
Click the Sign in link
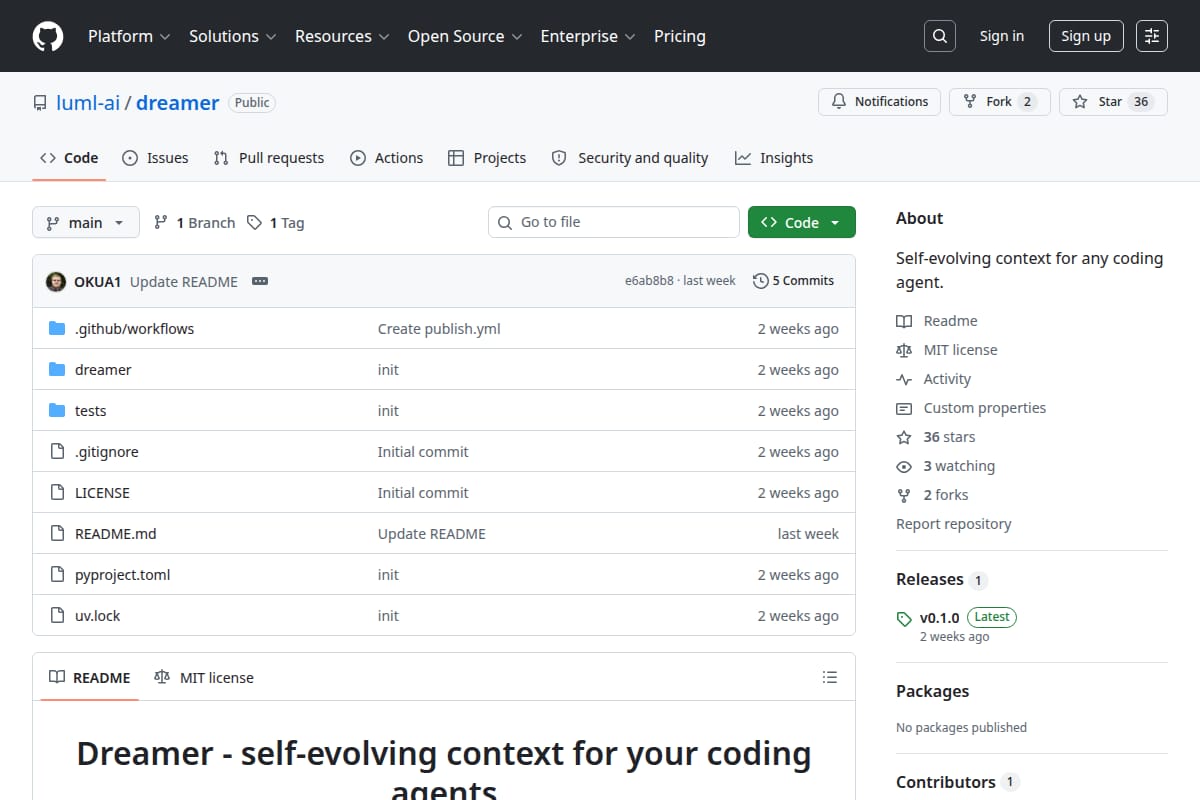tap(1002, 36)
